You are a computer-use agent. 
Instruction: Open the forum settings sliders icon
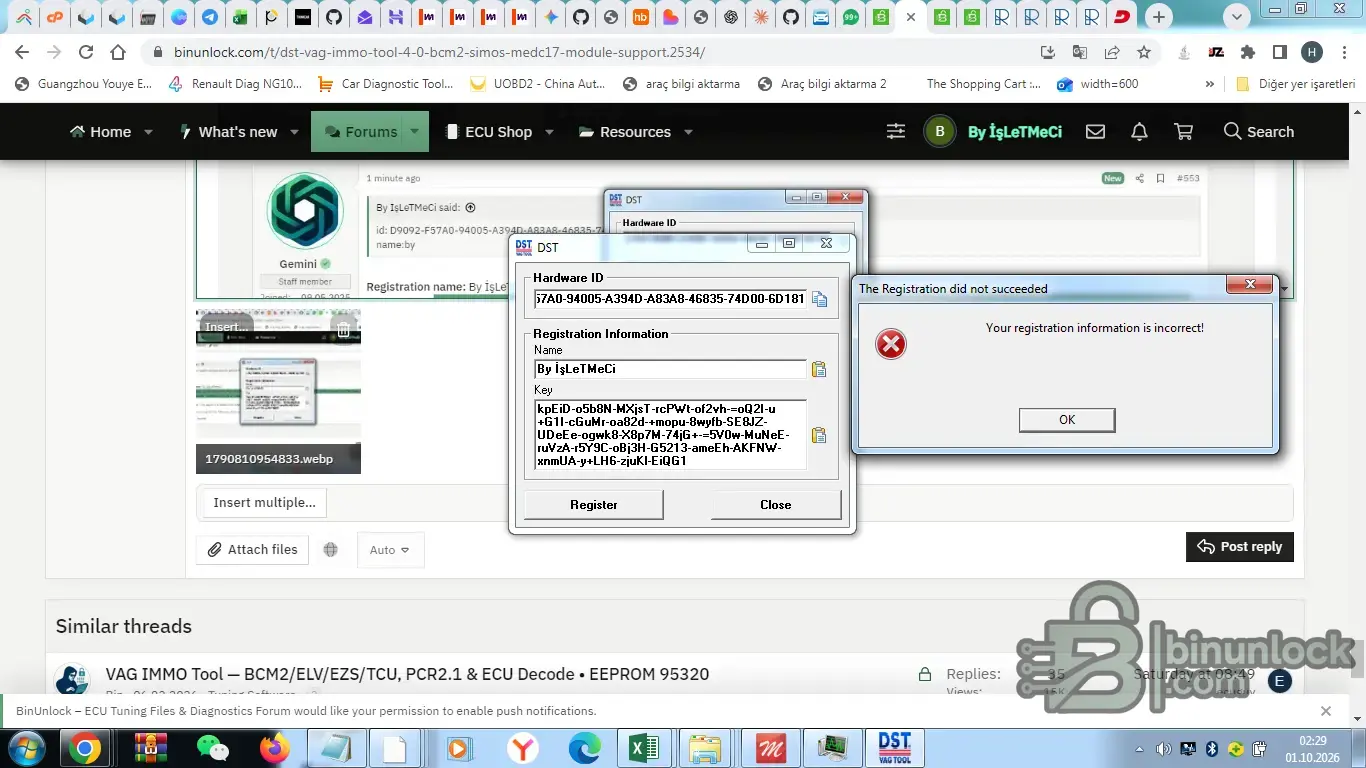pos(896,132)
